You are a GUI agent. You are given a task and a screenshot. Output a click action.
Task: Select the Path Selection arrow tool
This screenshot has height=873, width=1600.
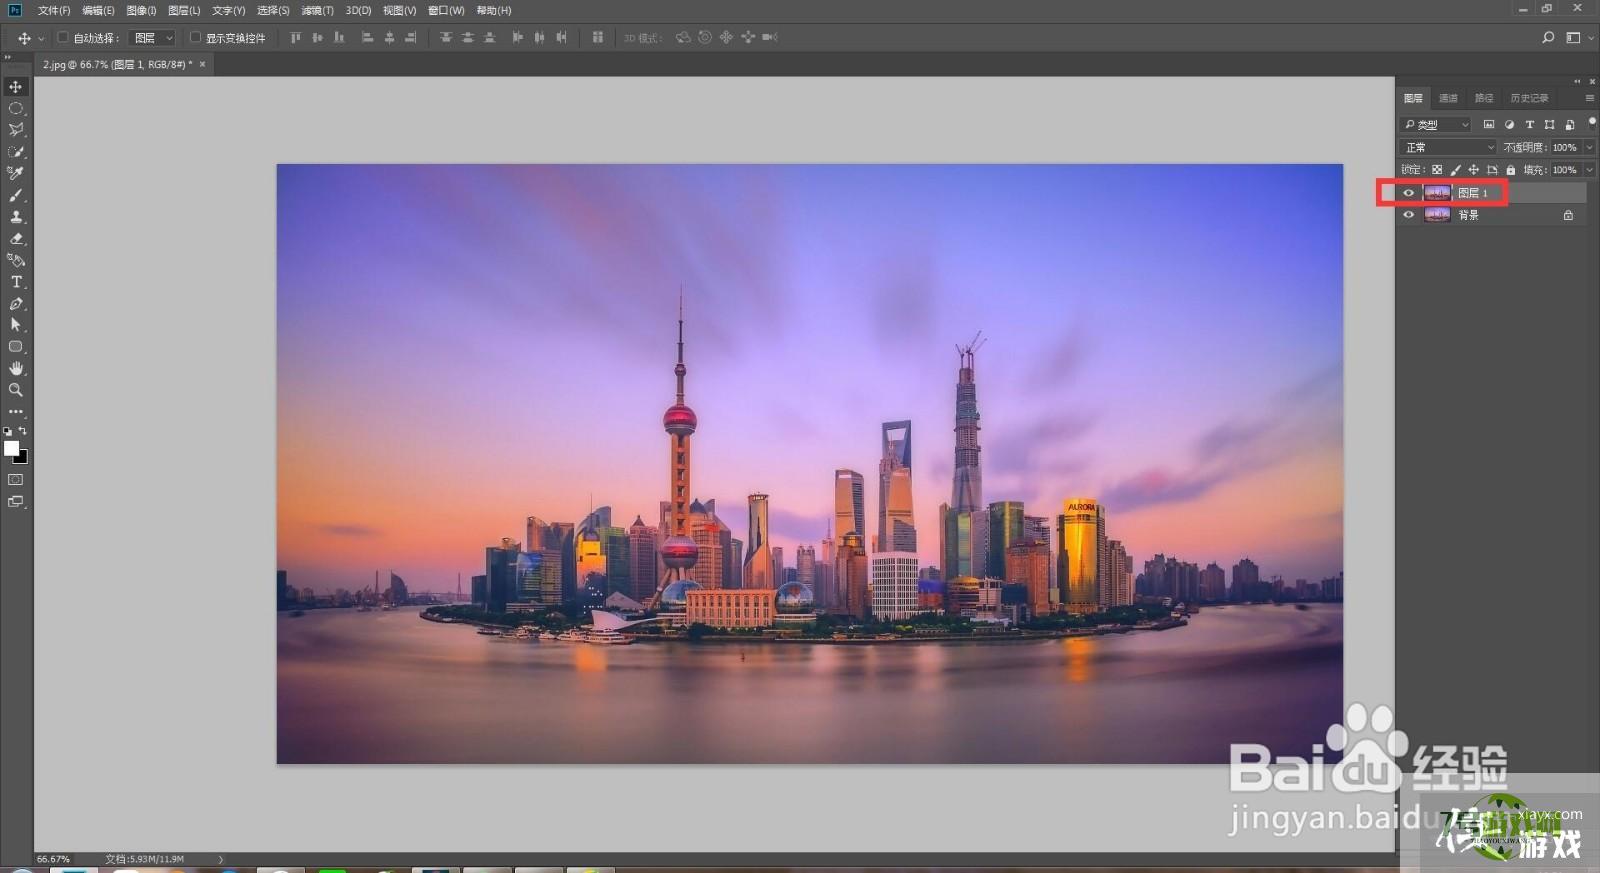pyautogui.click(x=16, y=325)
